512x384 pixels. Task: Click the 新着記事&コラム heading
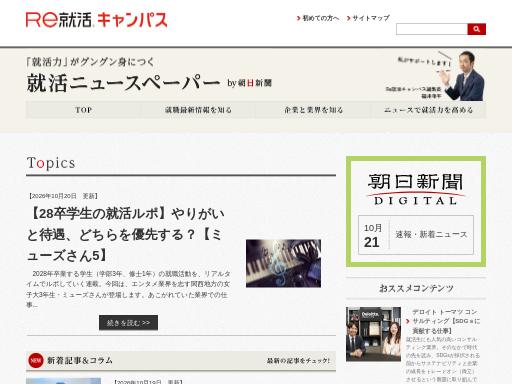coord(80,361)
